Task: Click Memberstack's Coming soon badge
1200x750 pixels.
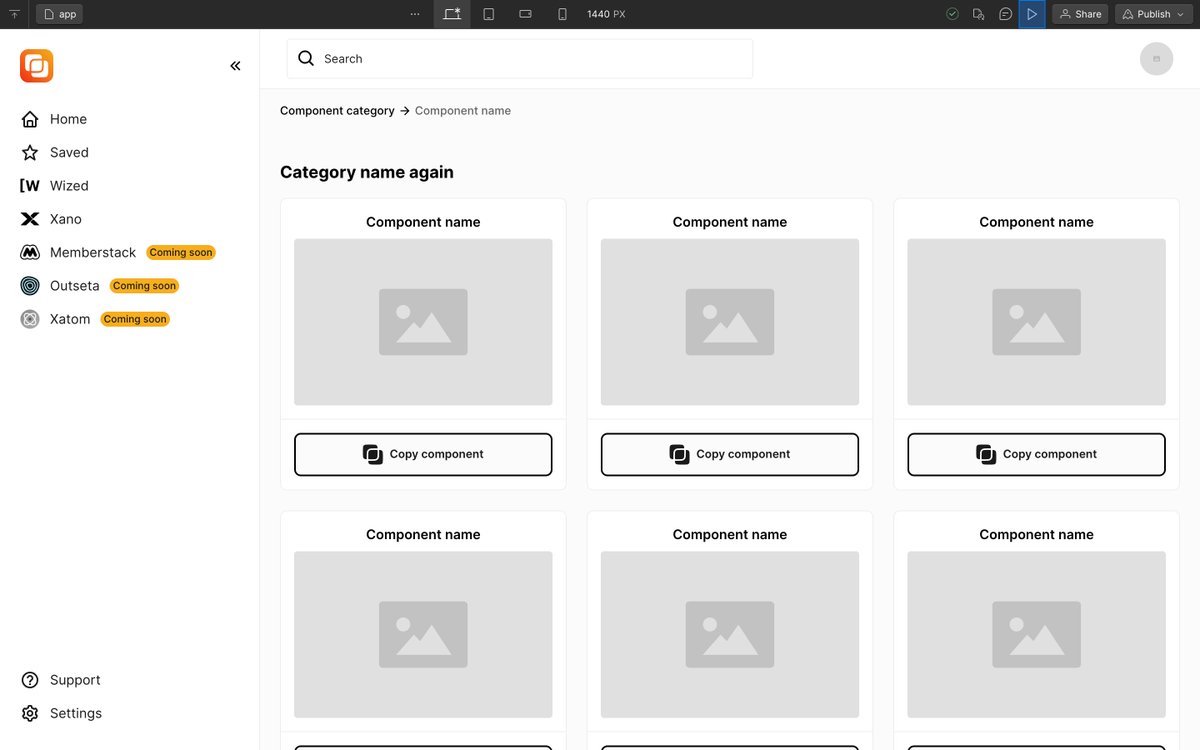Action: point(181,253)
